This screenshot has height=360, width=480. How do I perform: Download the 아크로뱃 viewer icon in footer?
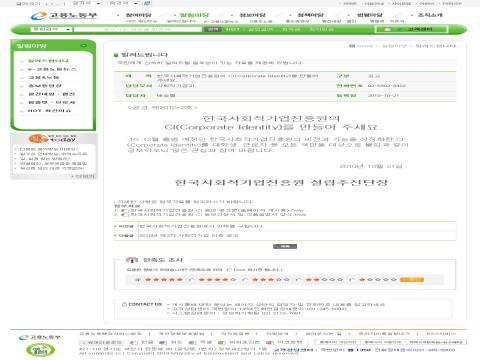tap(270, 342)
